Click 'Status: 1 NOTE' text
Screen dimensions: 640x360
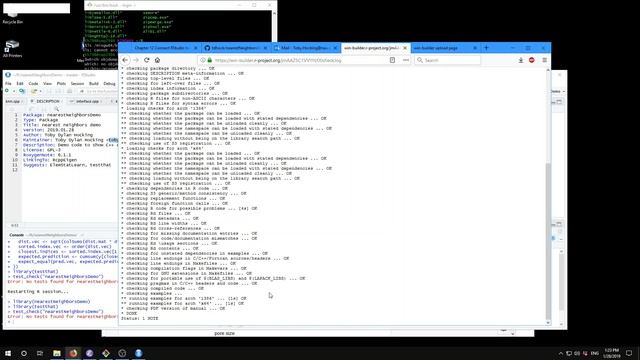coord(140,318)
